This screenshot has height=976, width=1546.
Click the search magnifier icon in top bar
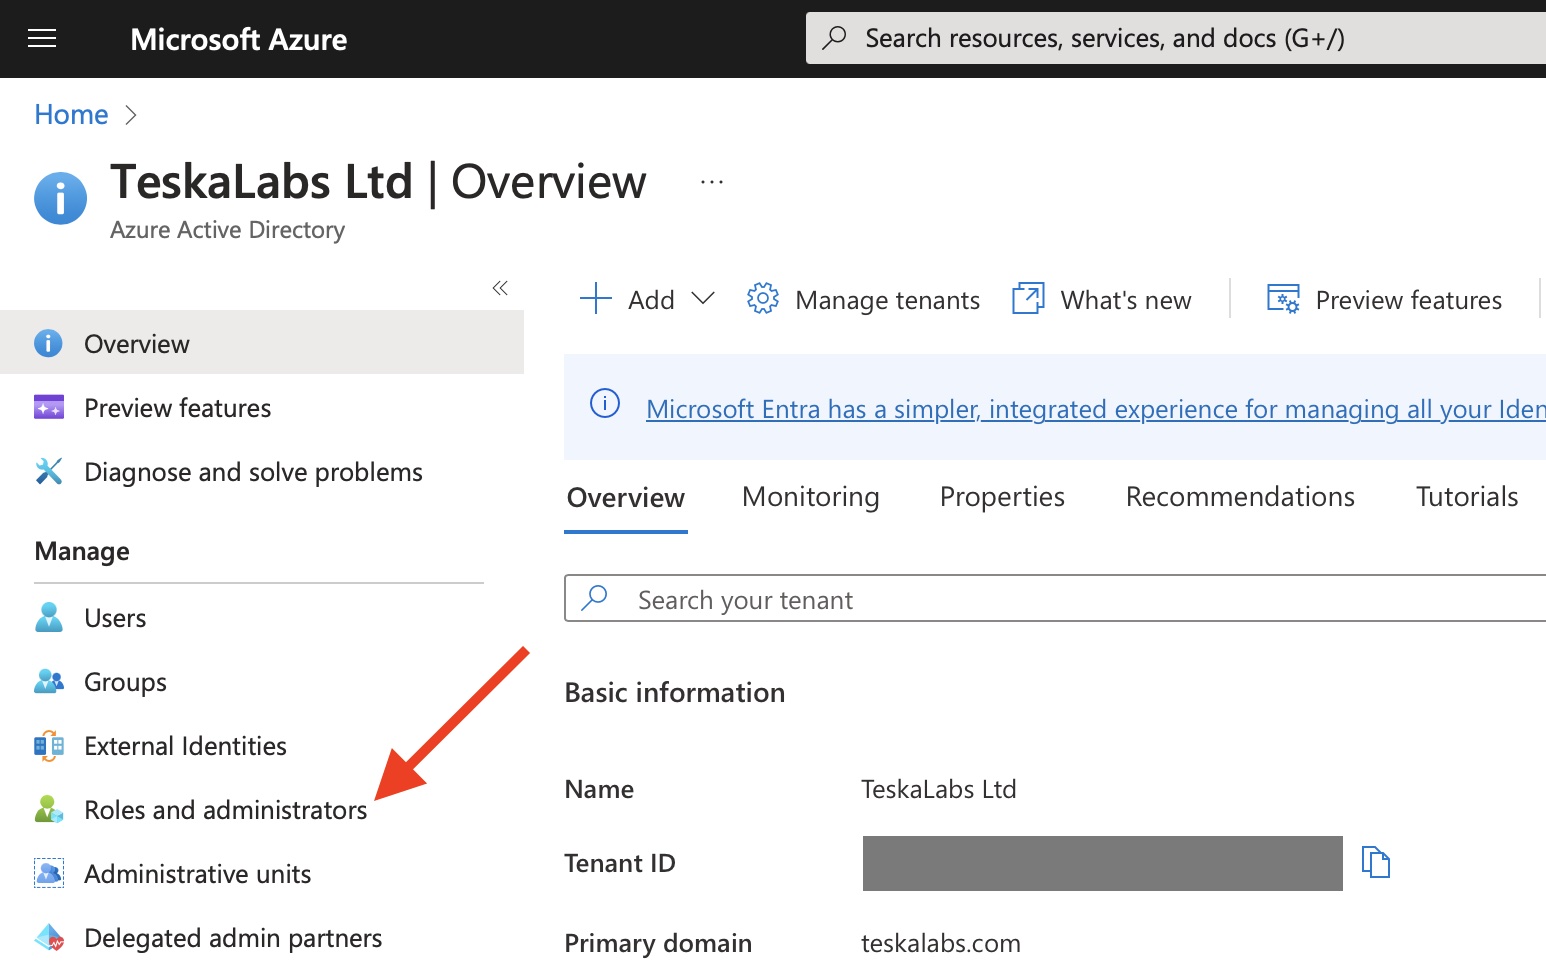pyautogui.click(x=834, y=38)
